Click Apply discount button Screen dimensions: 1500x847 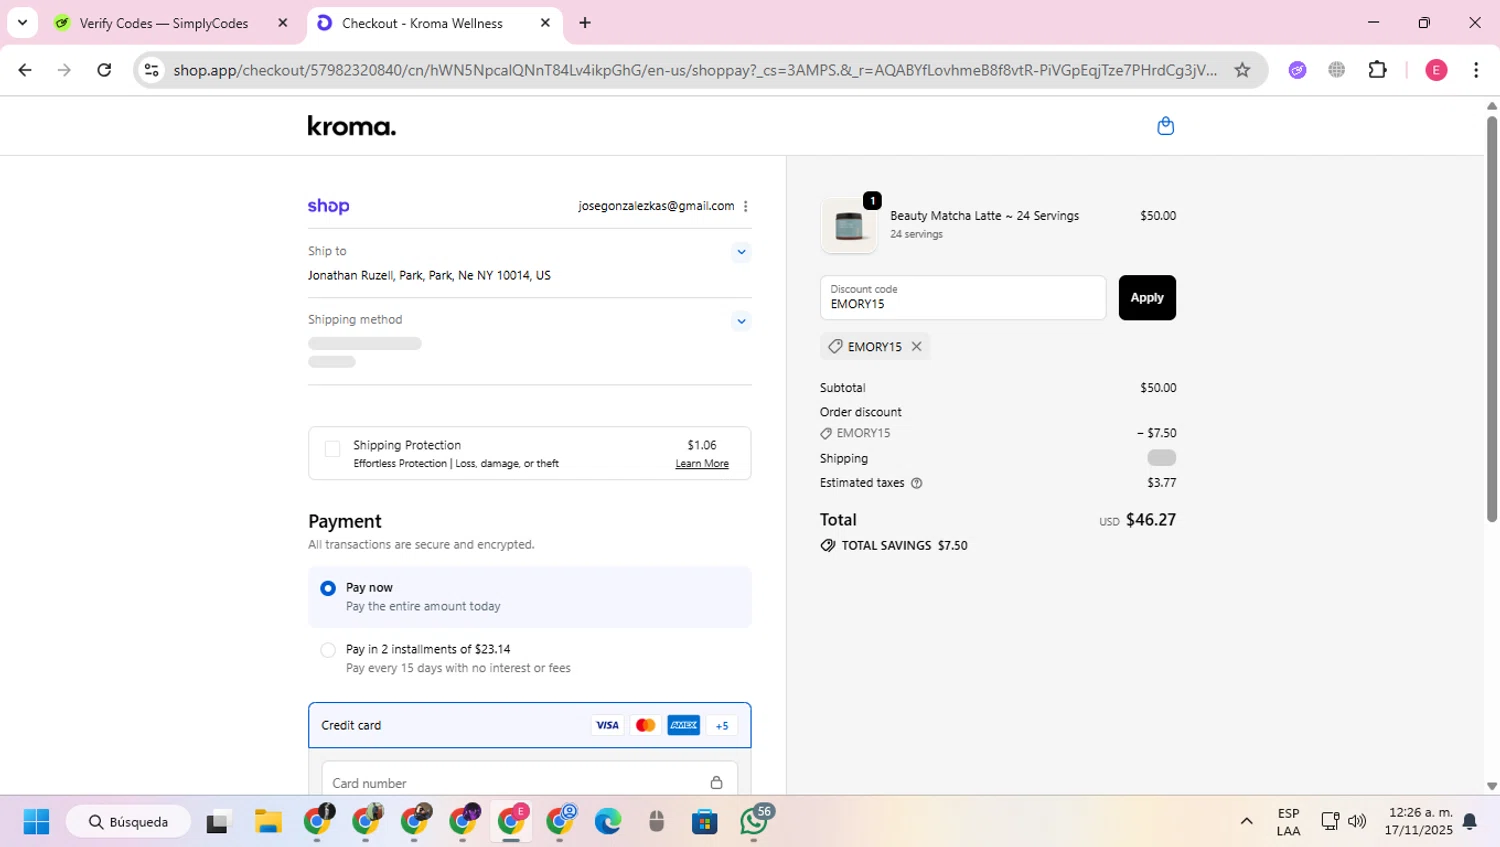click(1147, 298)
